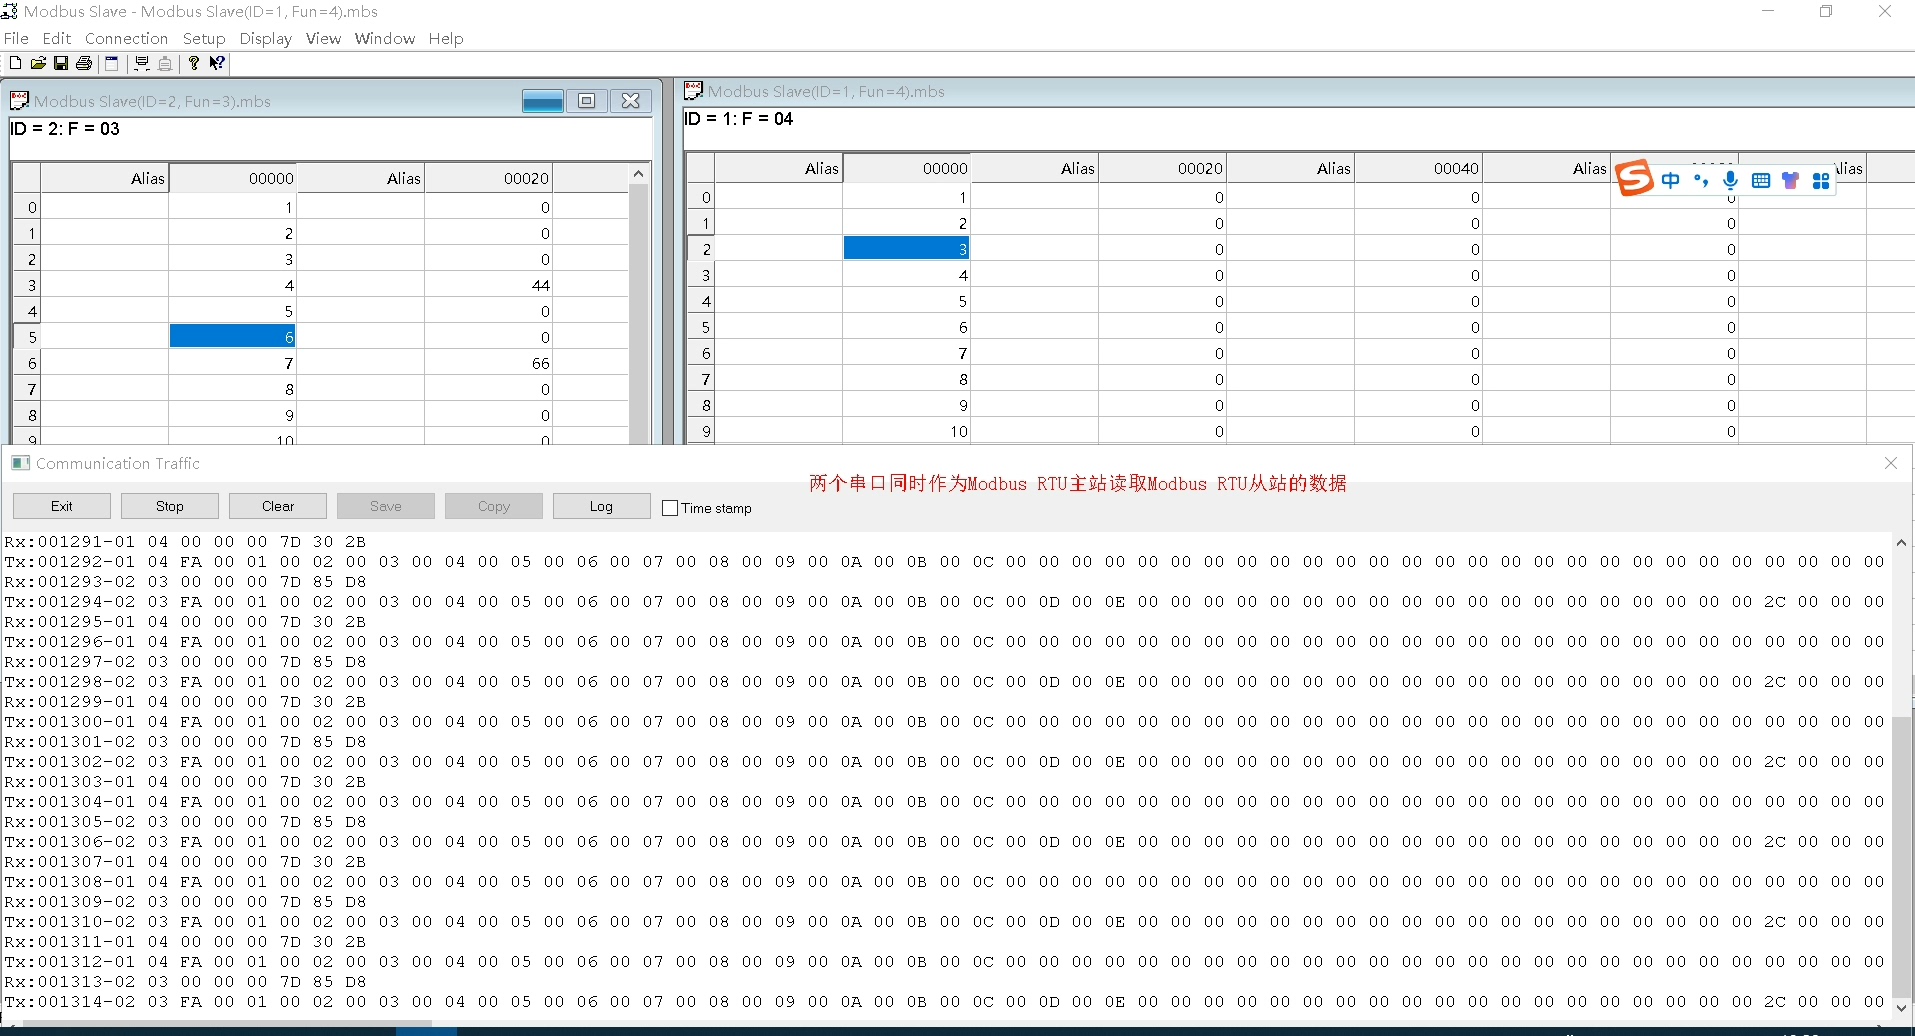Click the traffic log horizontal scrollbar thumb
This screenshot has height=1036, width=1915.
227,1022
